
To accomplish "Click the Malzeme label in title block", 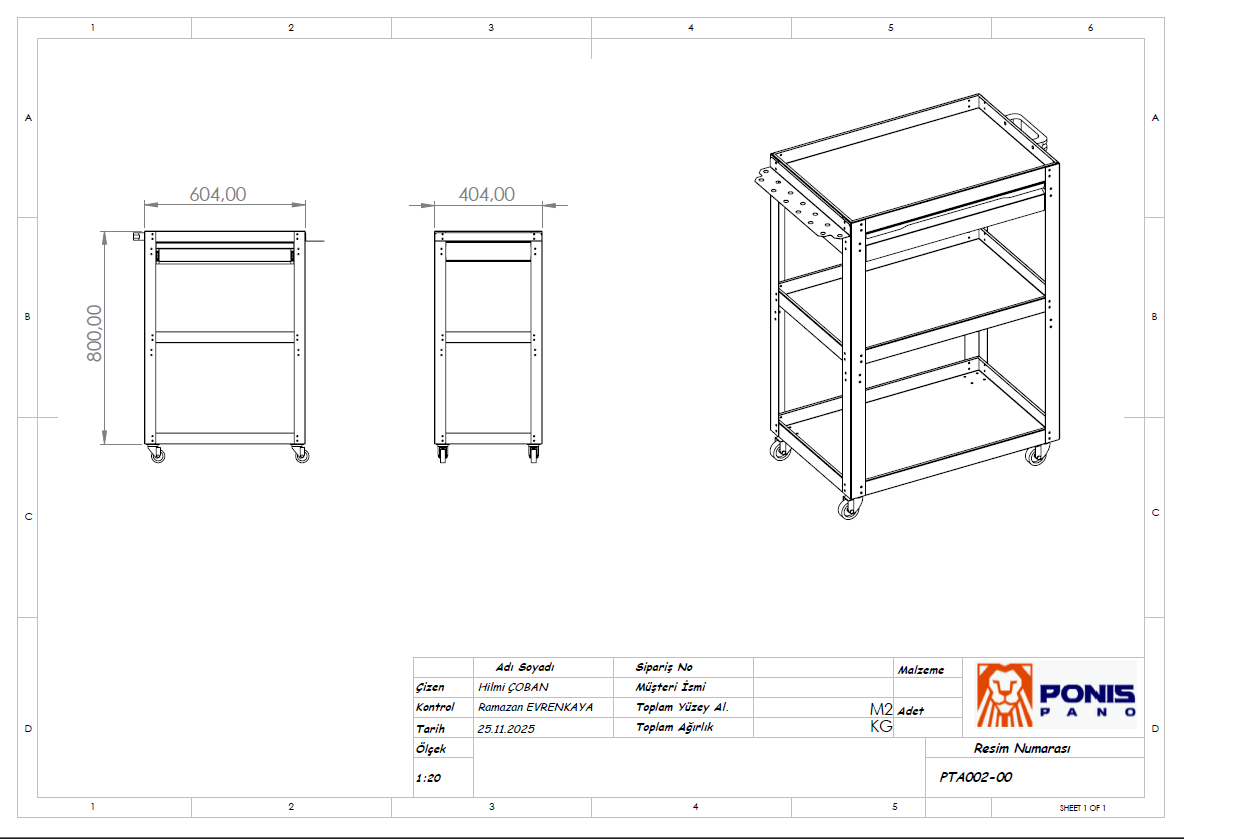I will click(x=920, y=670).
